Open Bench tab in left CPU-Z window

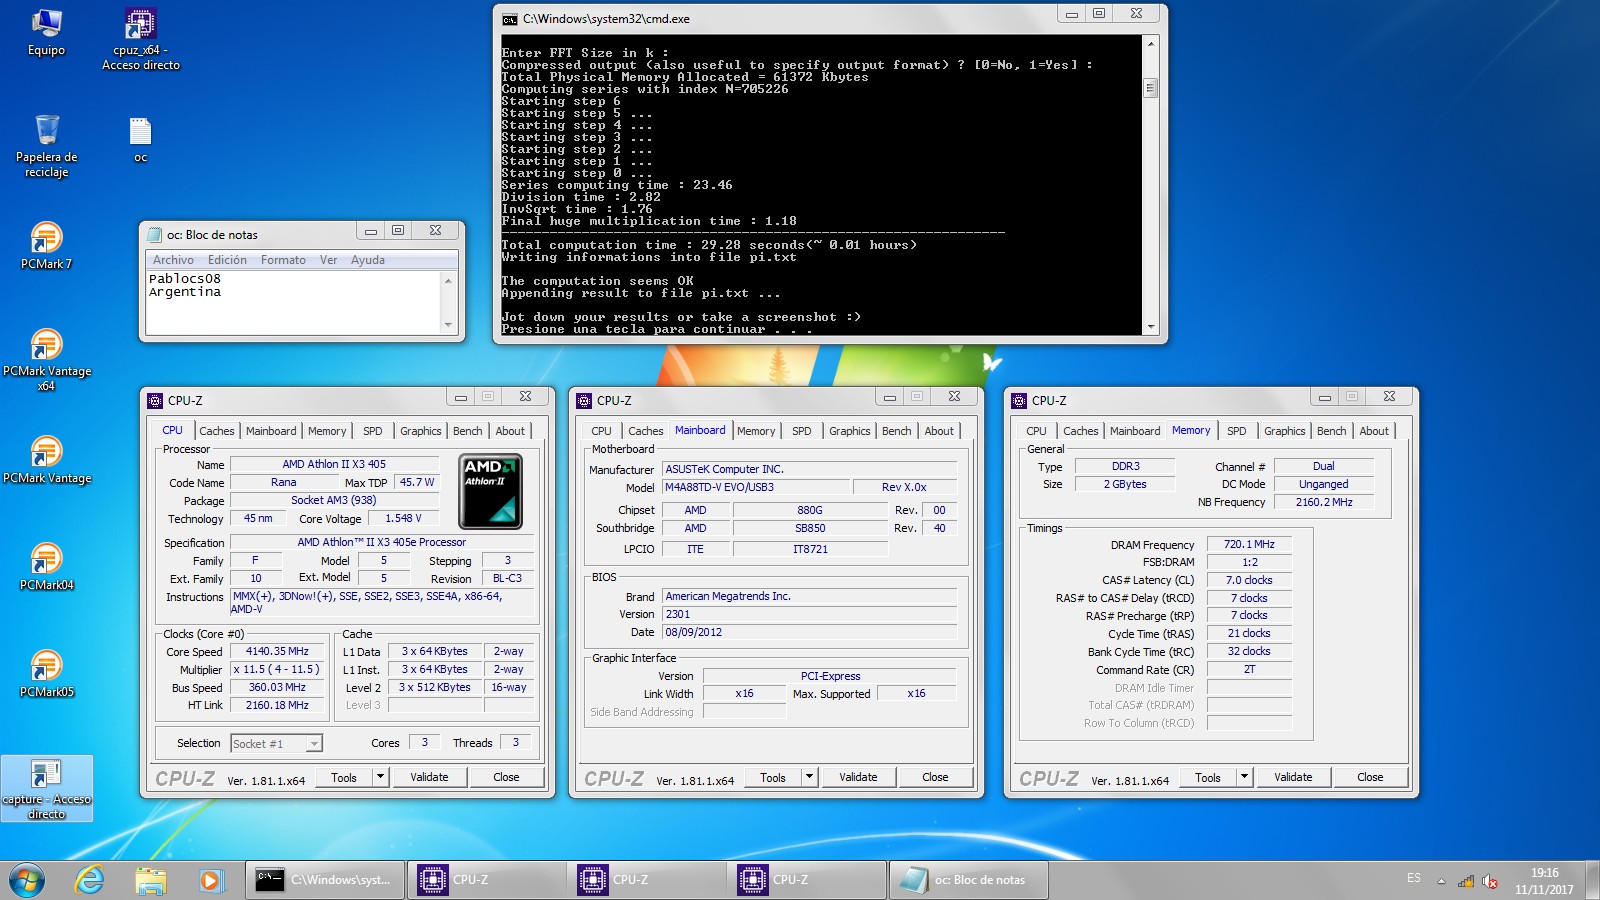point(467,431)
